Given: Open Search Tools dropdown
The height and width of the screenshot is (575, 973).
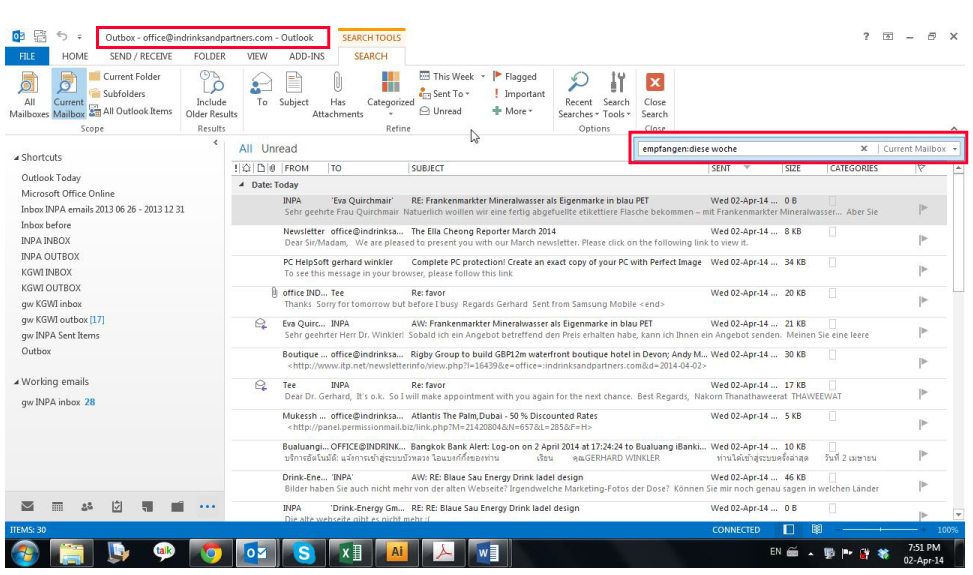Looking at the screenshot, I should [x=616, y=94].
